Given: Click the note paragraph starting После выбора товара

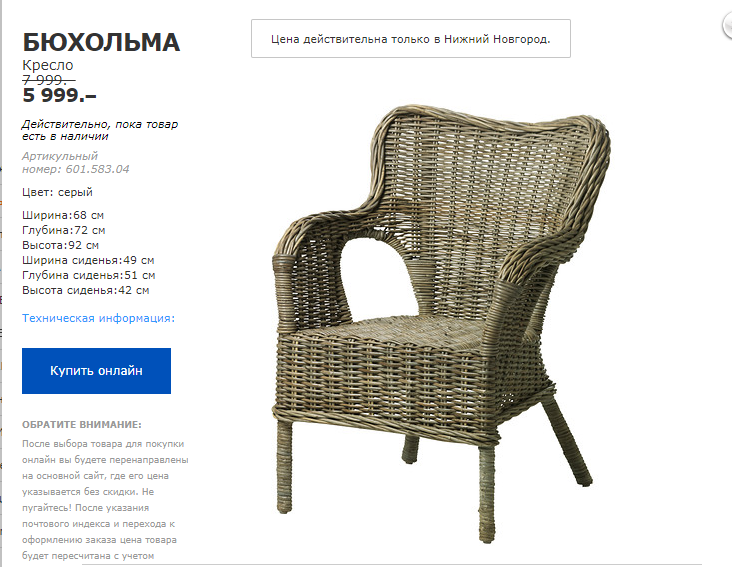Looking at the screenshot, I should click(105, 500).
